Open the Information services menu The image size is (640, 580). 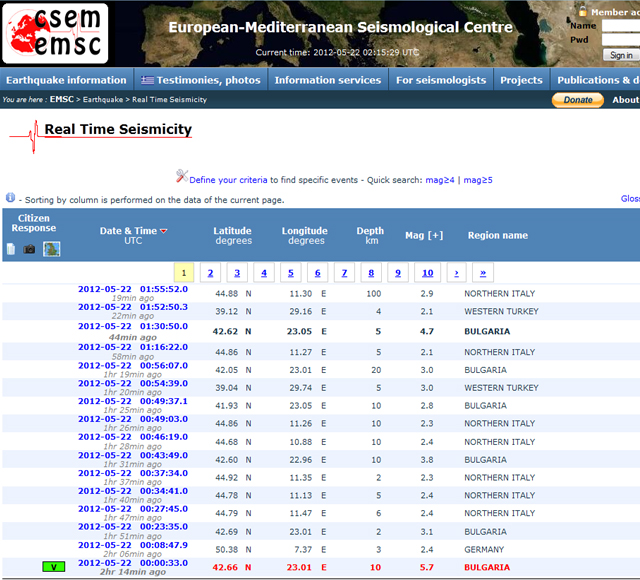[326, 80]
